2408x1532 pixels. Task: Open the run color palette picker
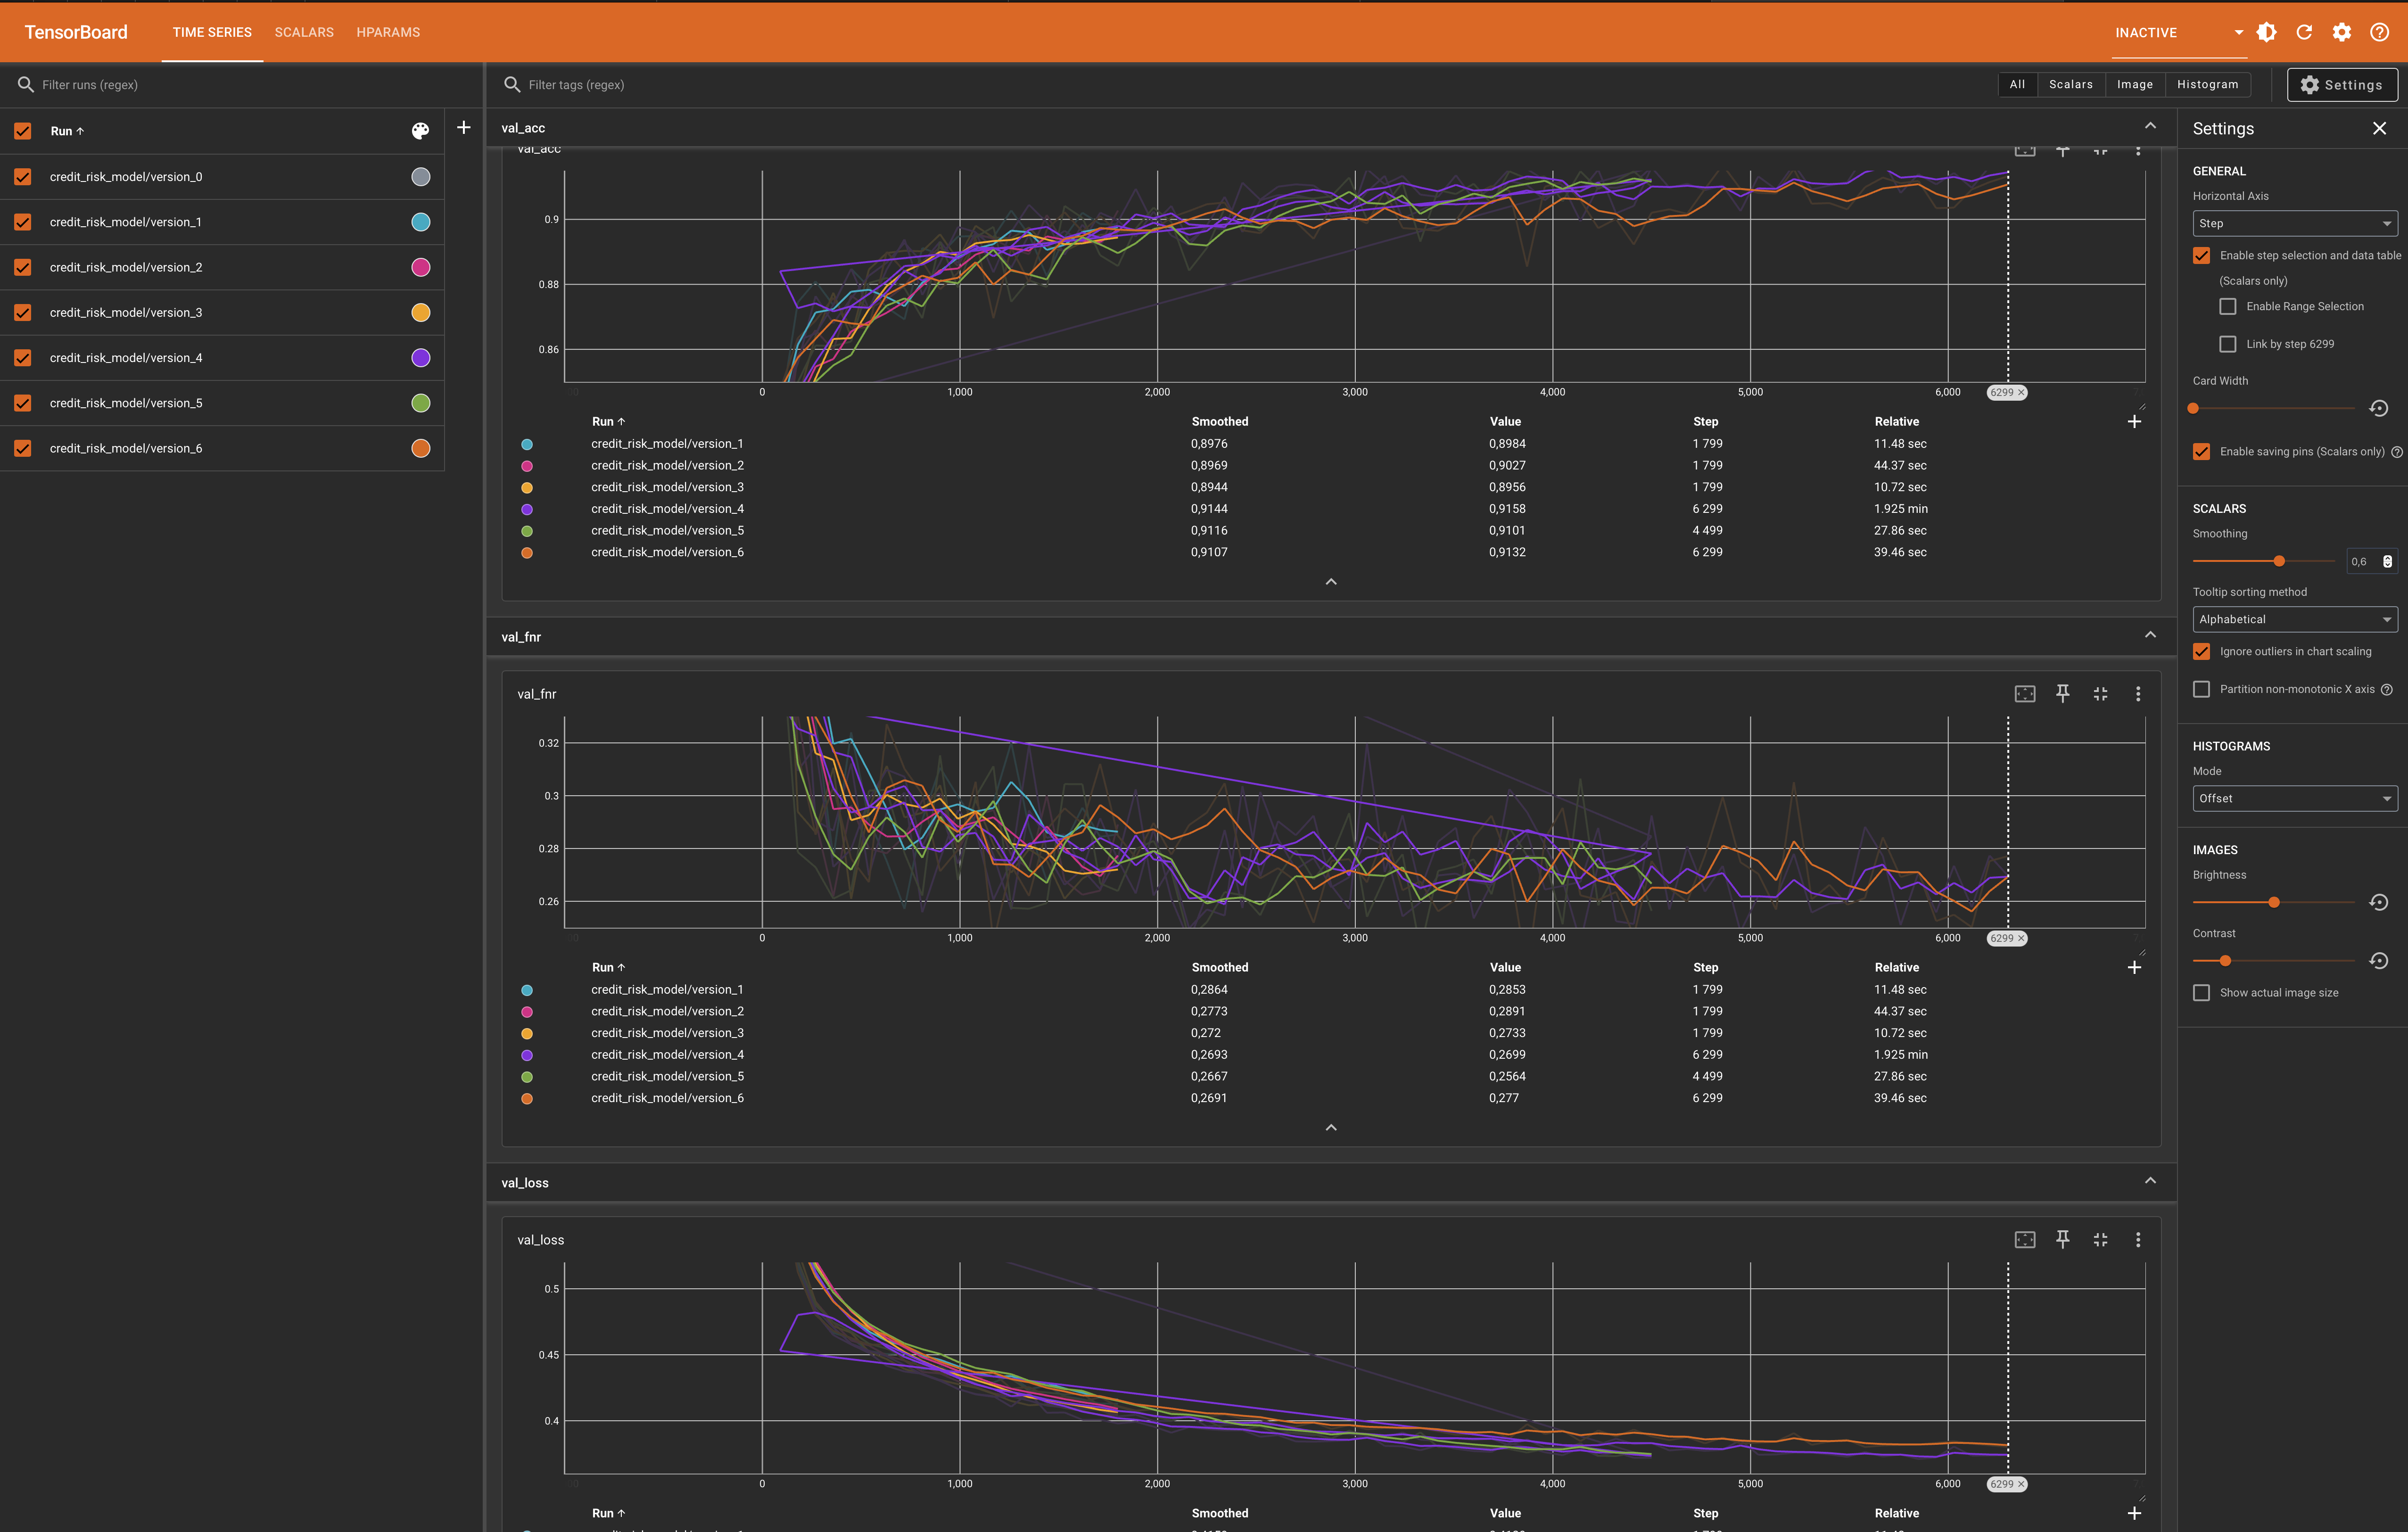tap(420, 130)
